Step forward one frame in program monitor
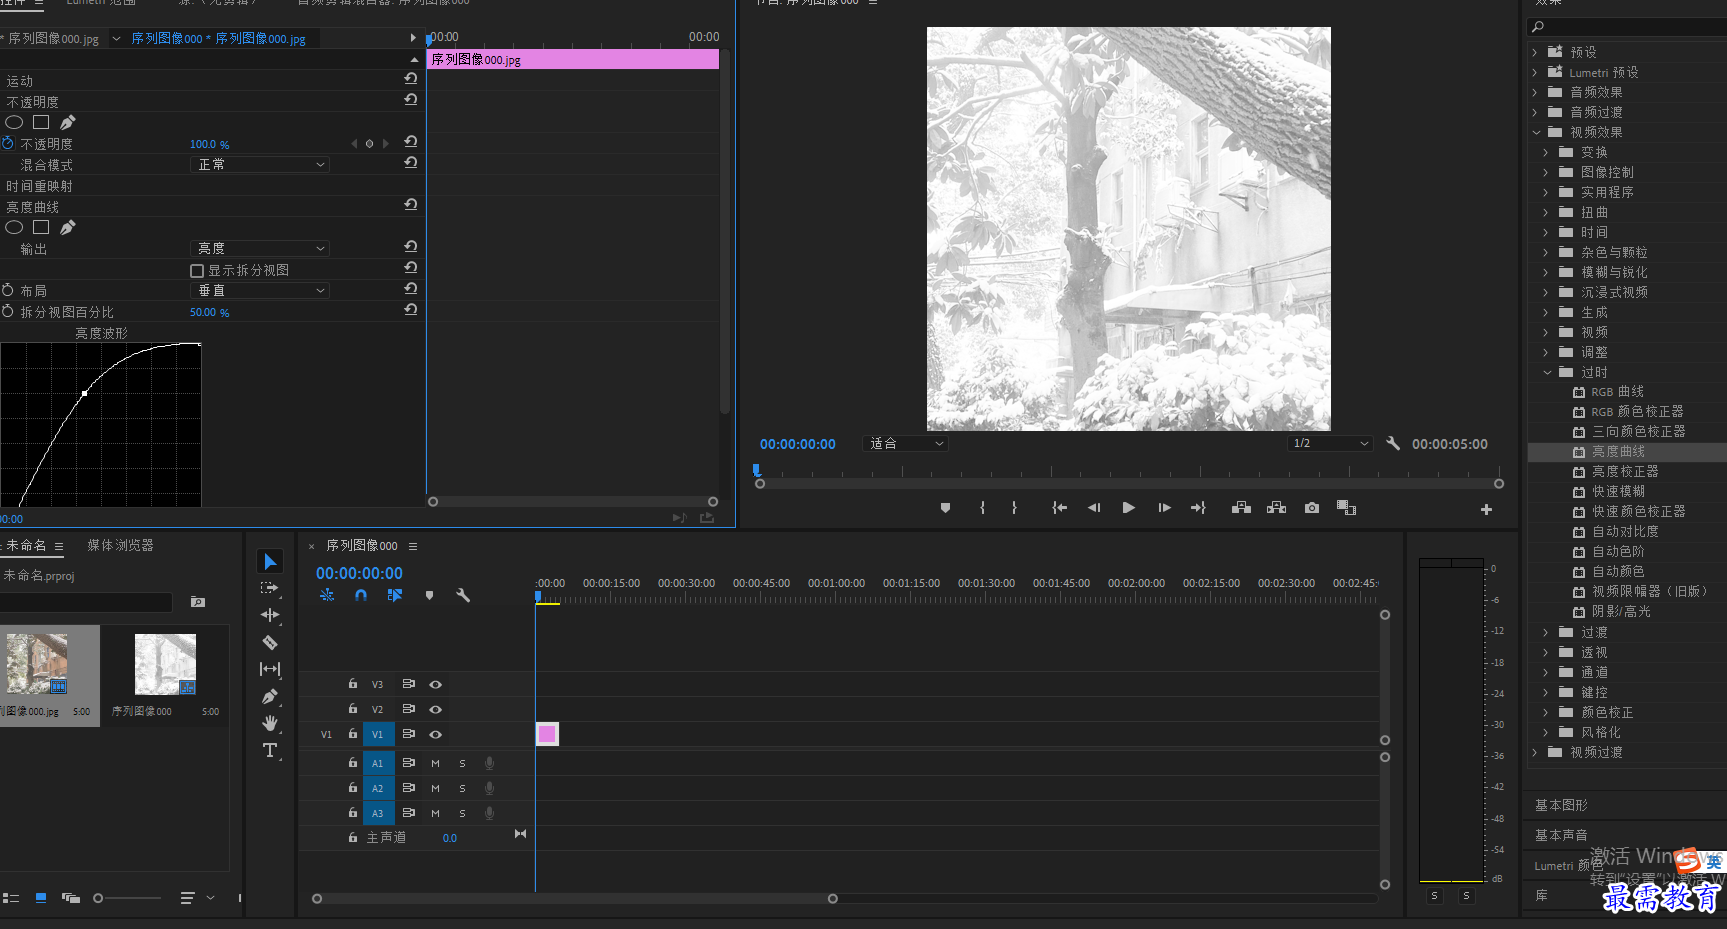 1164,508
